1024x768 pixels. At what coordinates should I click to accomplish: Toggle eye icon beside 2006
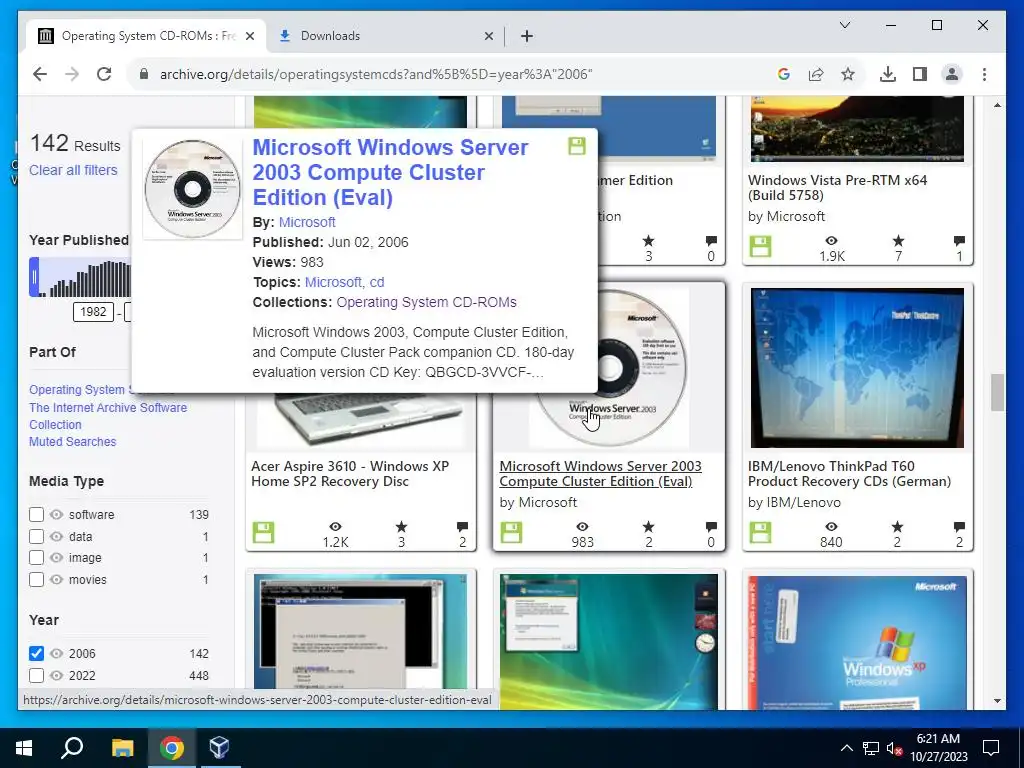tap(57, 653)
